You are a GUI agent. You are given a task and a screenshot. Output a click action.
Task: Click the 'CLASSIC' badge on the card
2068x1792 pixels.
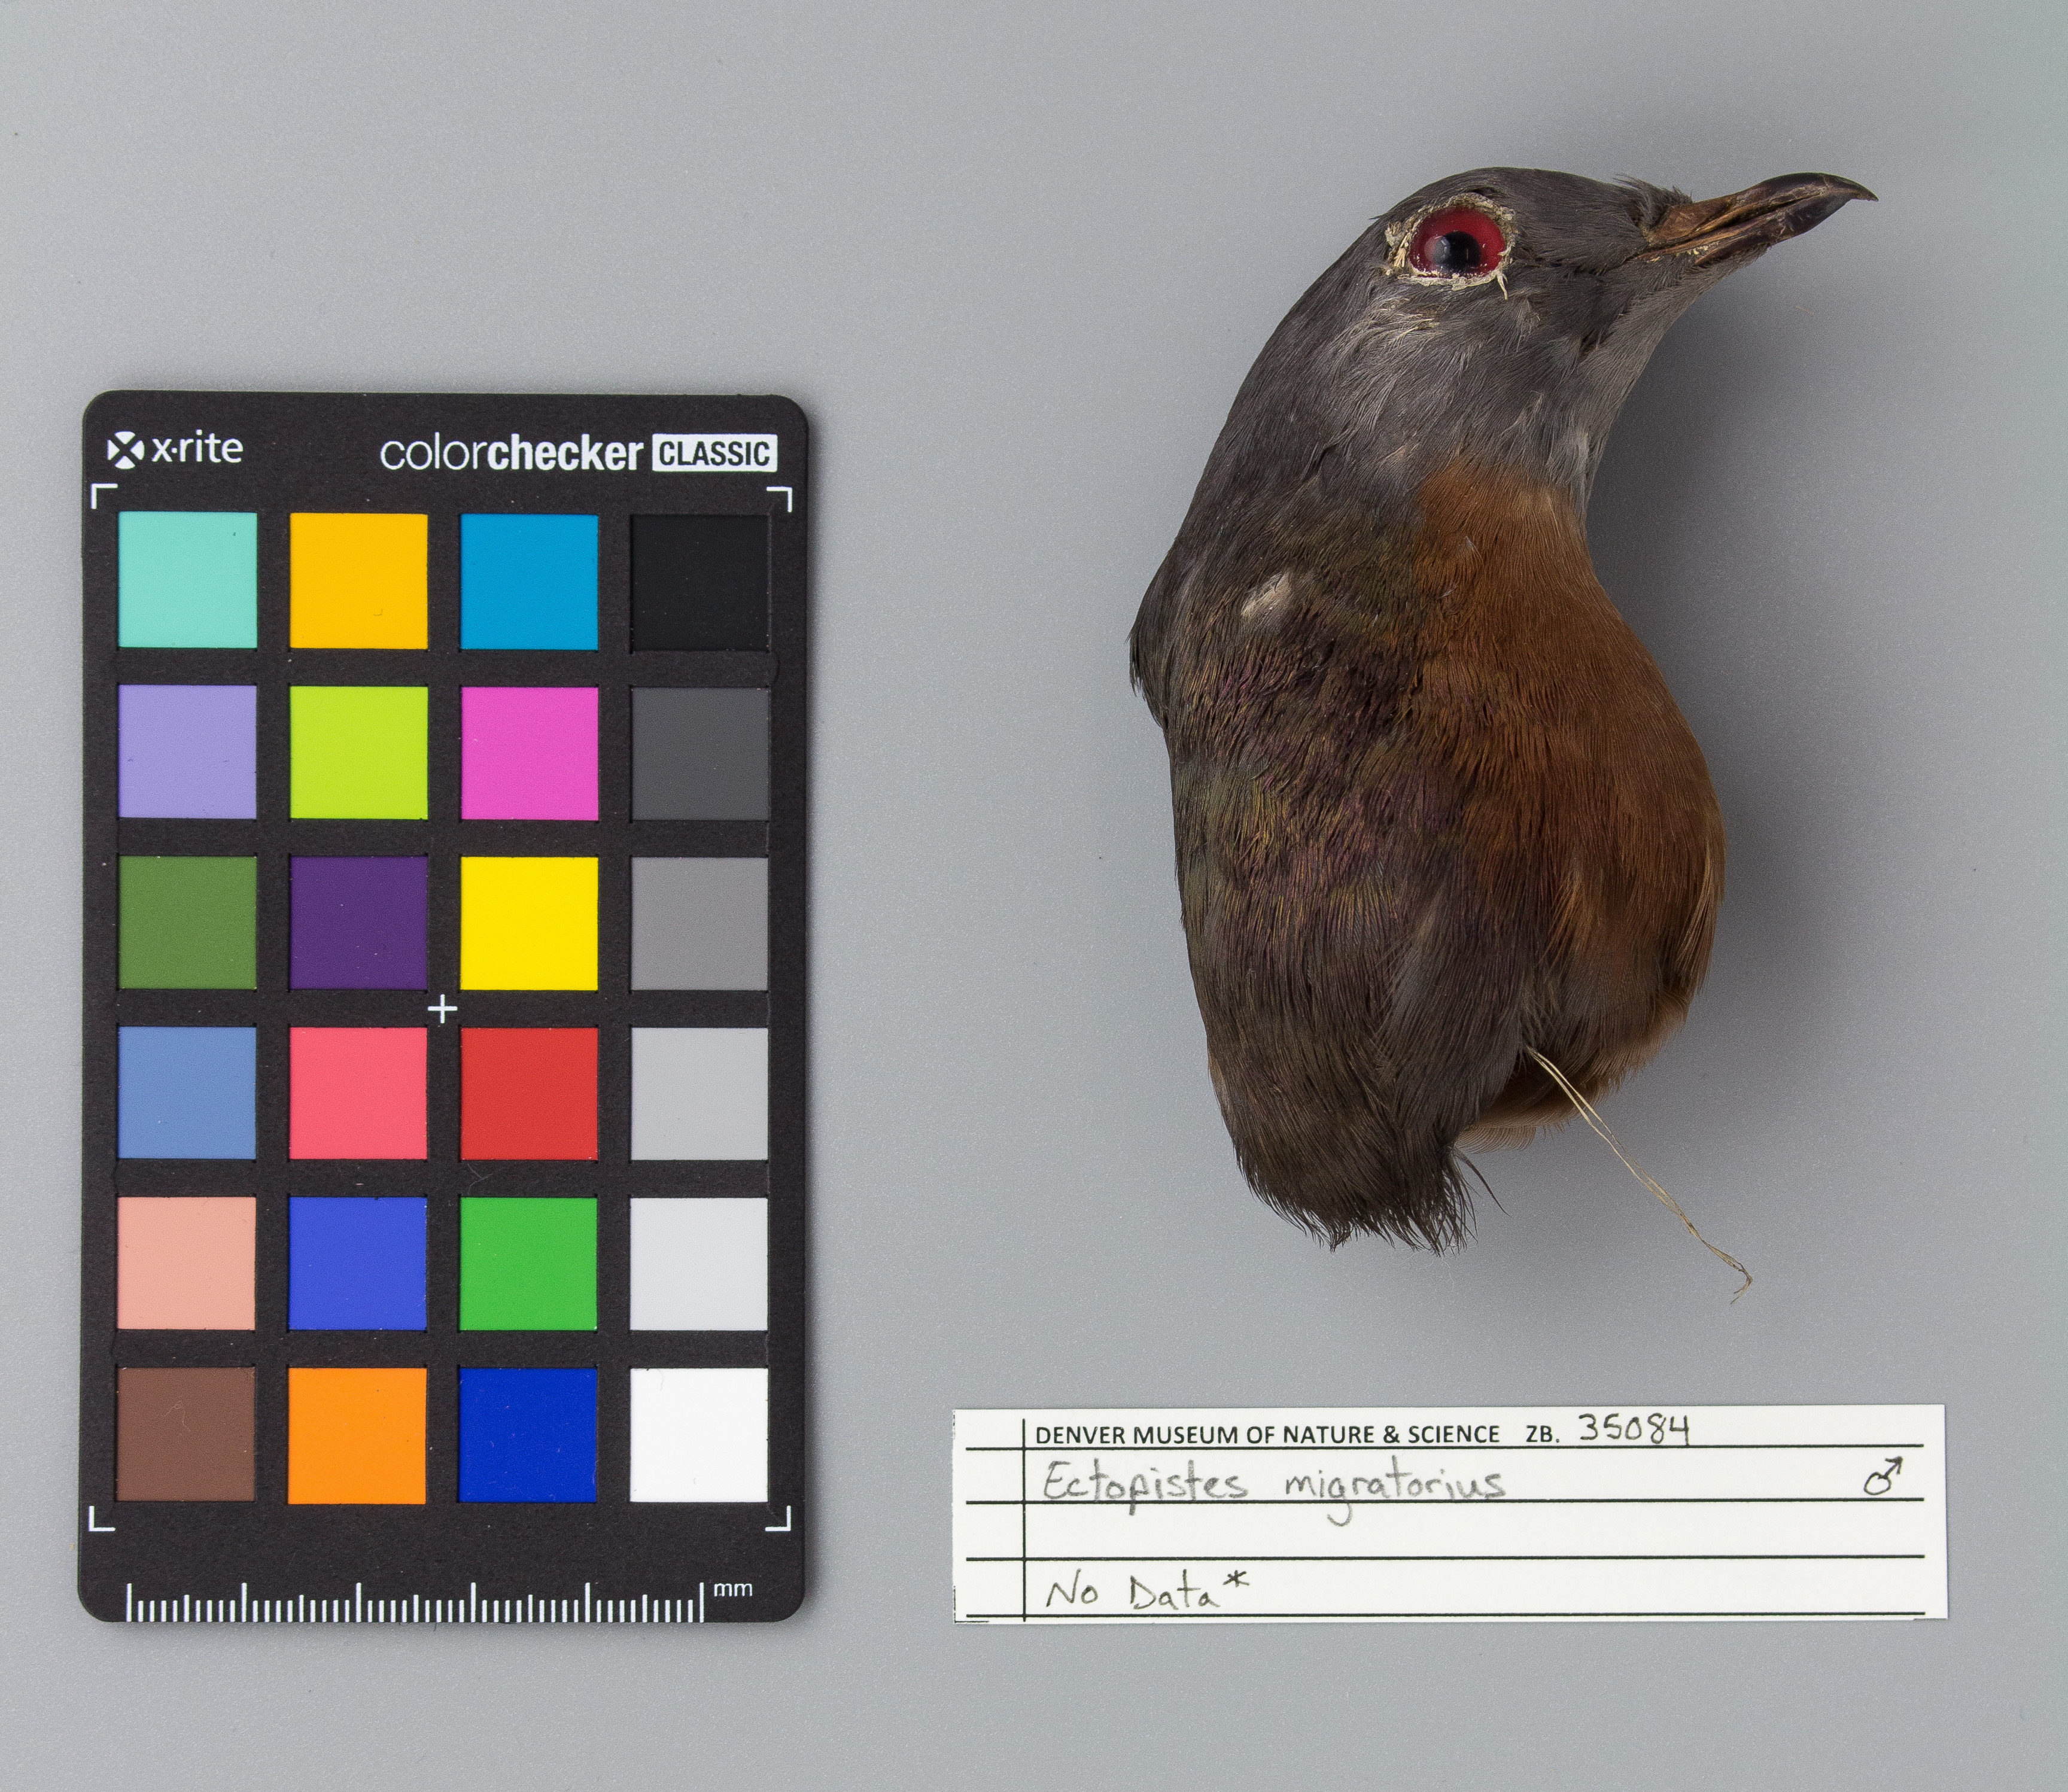click(x=714, y=453)
